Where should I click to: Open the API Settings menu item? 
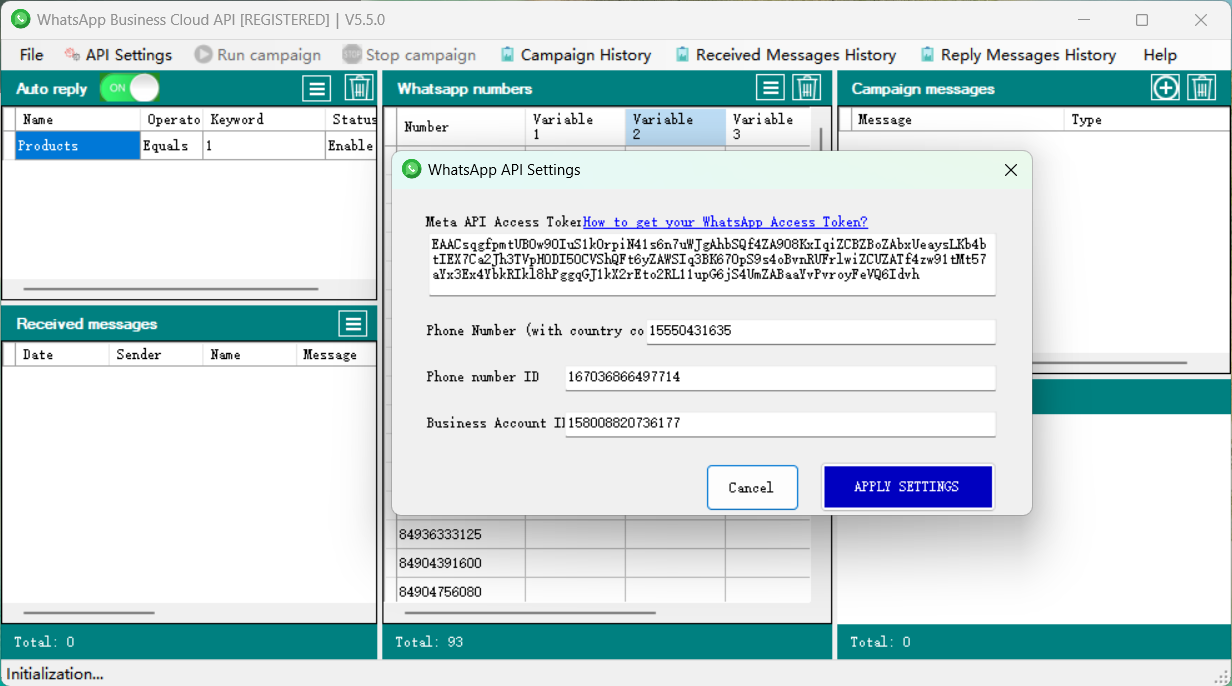click(118, 55)
